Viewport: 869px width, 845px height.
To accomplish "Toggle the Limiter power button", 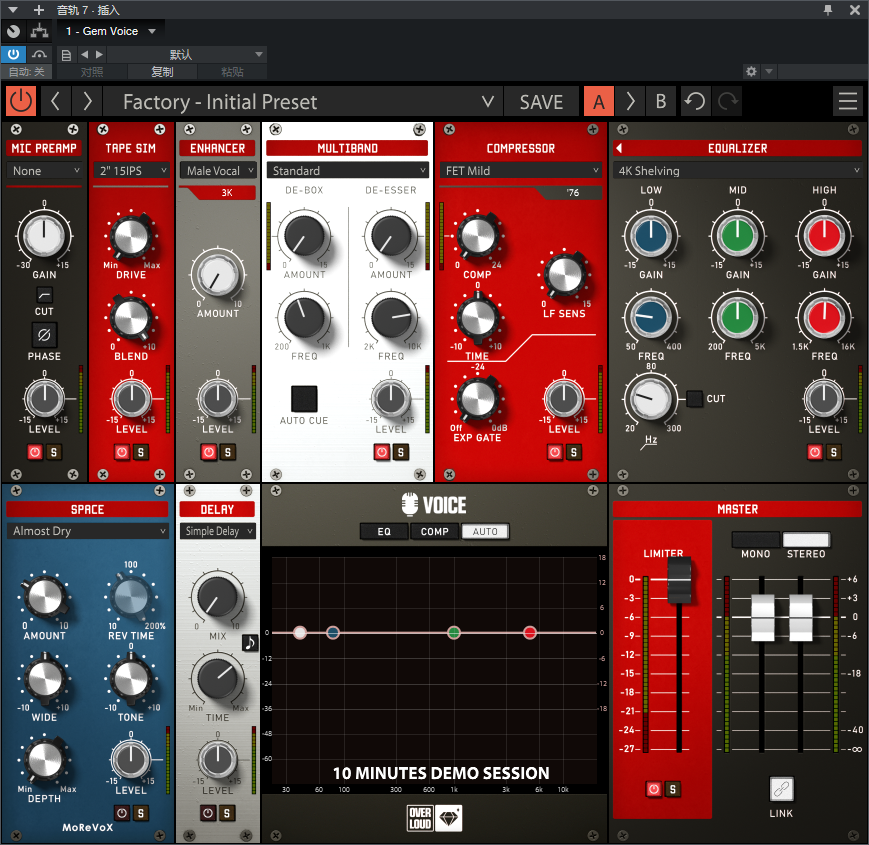I will (654, 789).
